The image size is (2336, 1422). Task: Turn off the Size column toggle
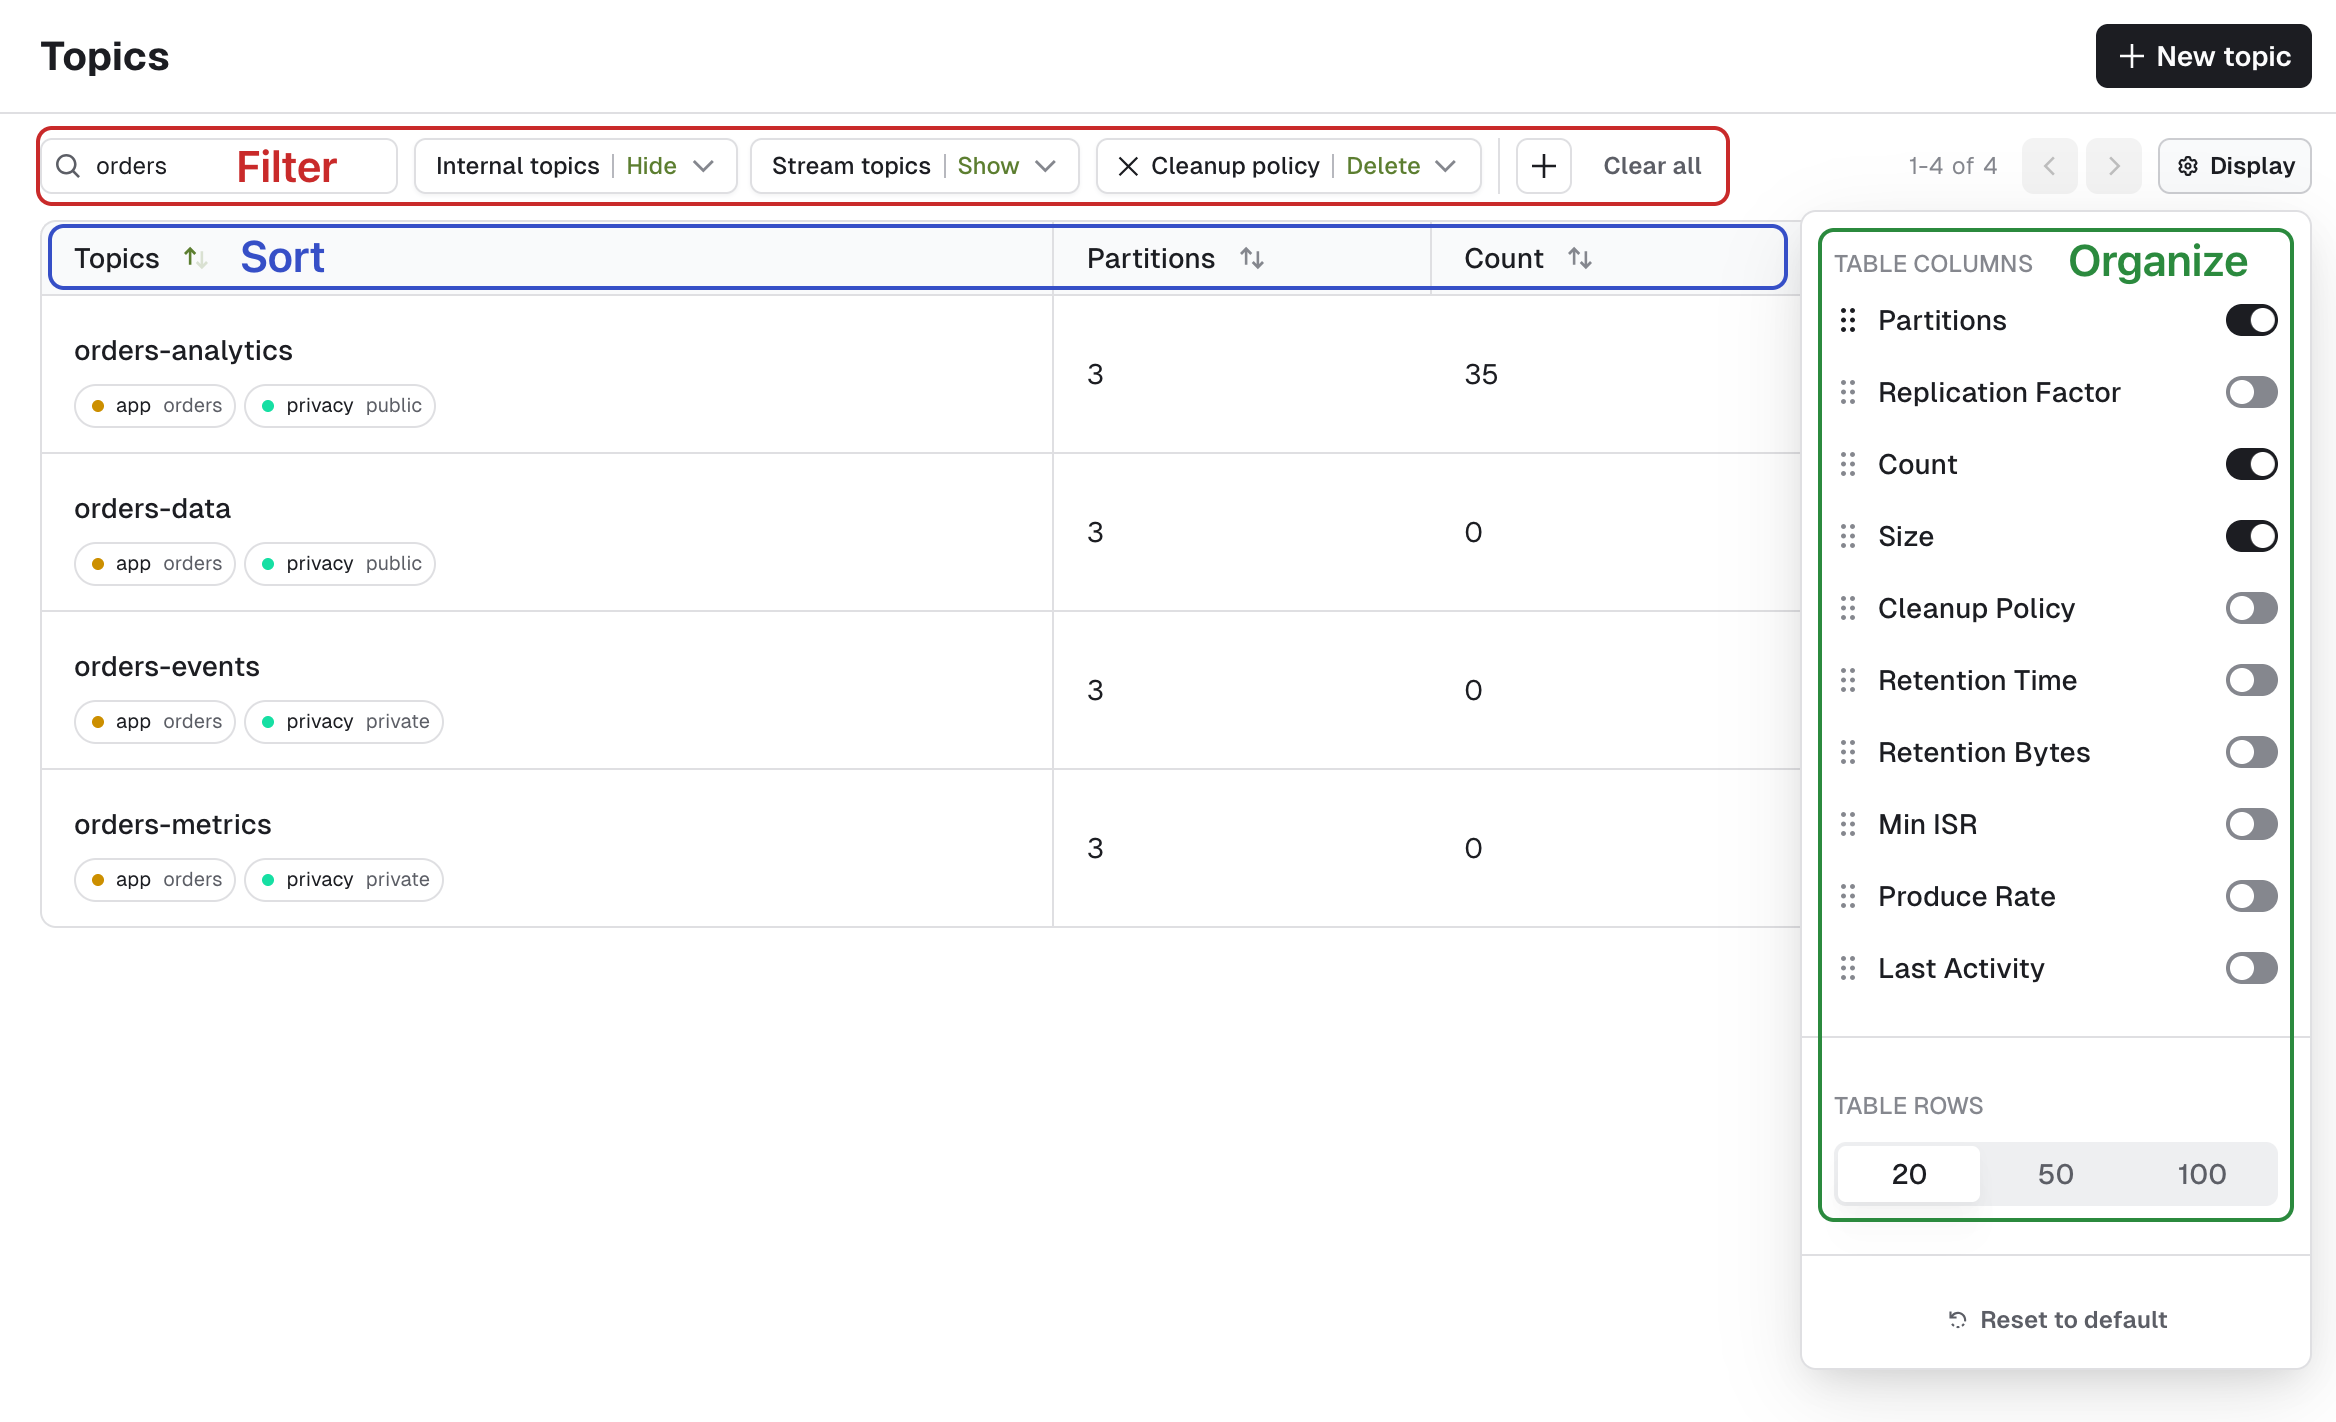pyautogui.click(x=2251, y=536)
